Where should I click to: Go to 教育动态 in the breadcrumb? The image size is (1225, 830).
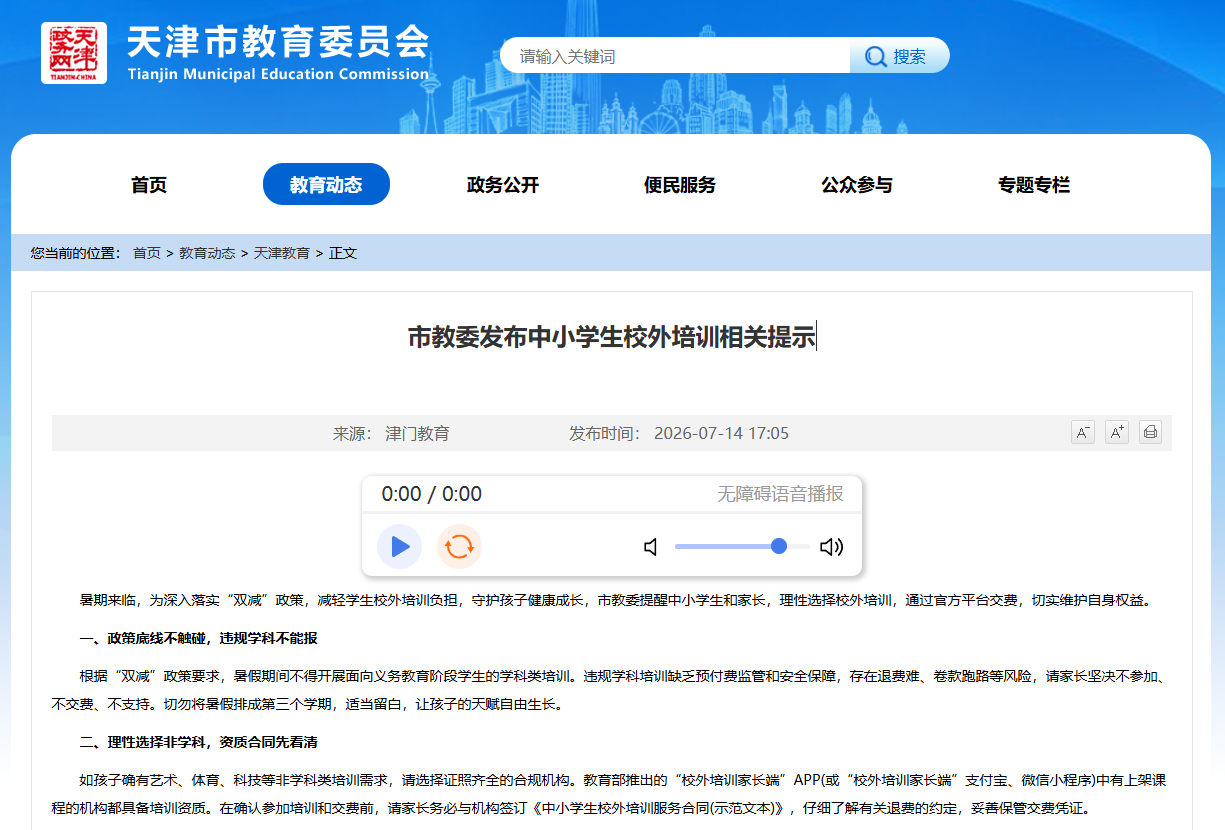[207, 253]
